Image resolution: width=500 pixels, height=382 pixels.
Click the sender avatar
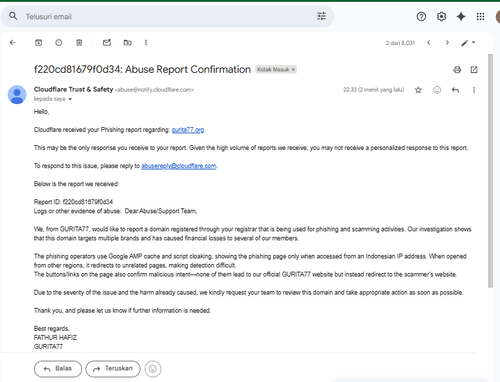[x=17, y=95]
